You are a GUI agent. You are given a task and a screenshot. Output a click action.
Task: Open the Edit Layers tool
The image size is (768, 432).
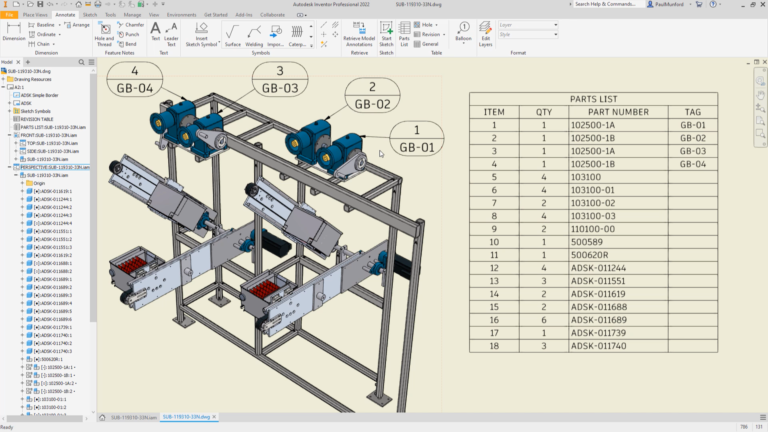pos(485,34)
